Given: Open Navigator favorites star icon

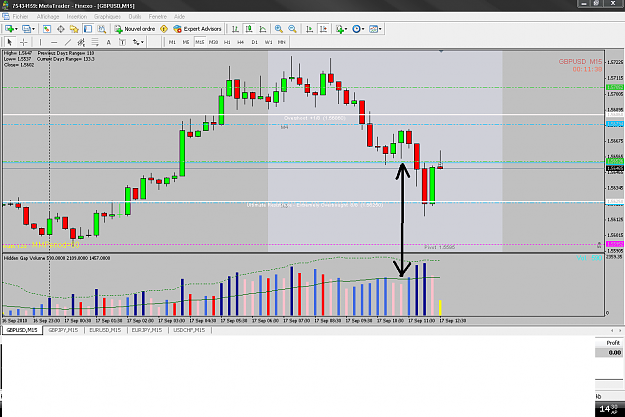Looking at the screenshot, I should pyautogui.click(x=74, y=29).
